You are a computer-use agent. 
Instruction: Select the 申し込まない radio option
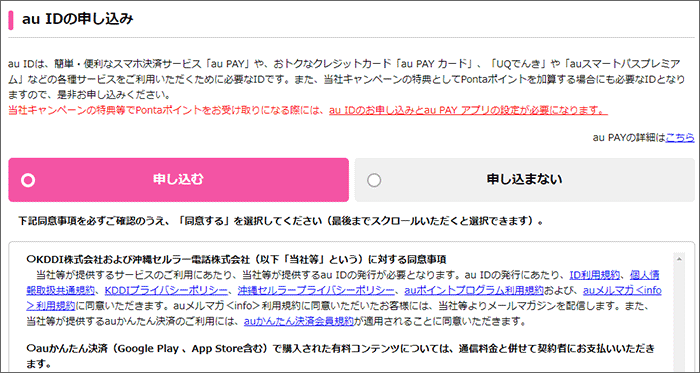(x=525, y=180)
